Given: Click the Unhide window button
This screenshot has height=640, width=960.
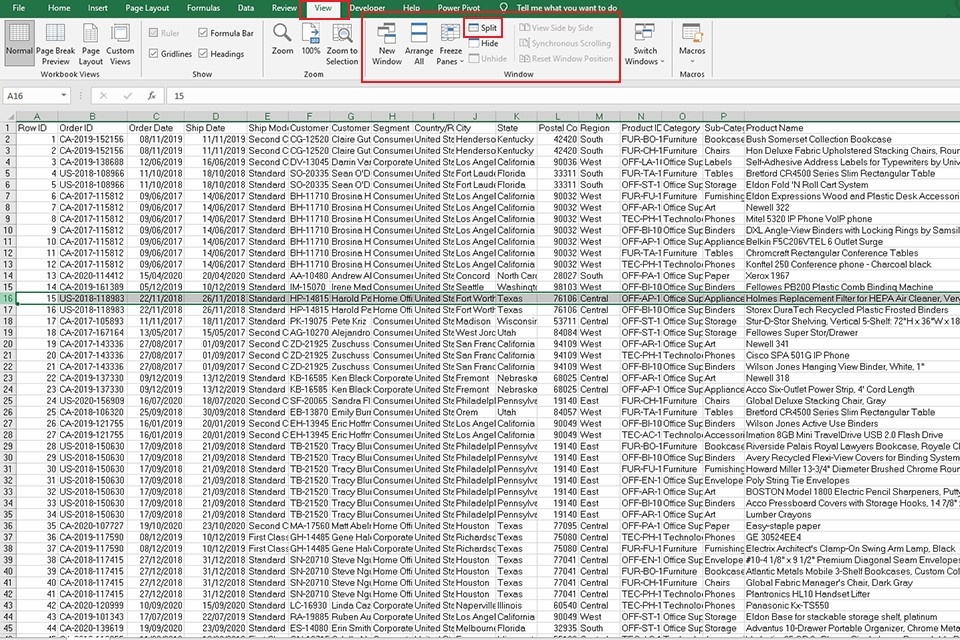Looking at the screenshot, I should coord(488,59).
